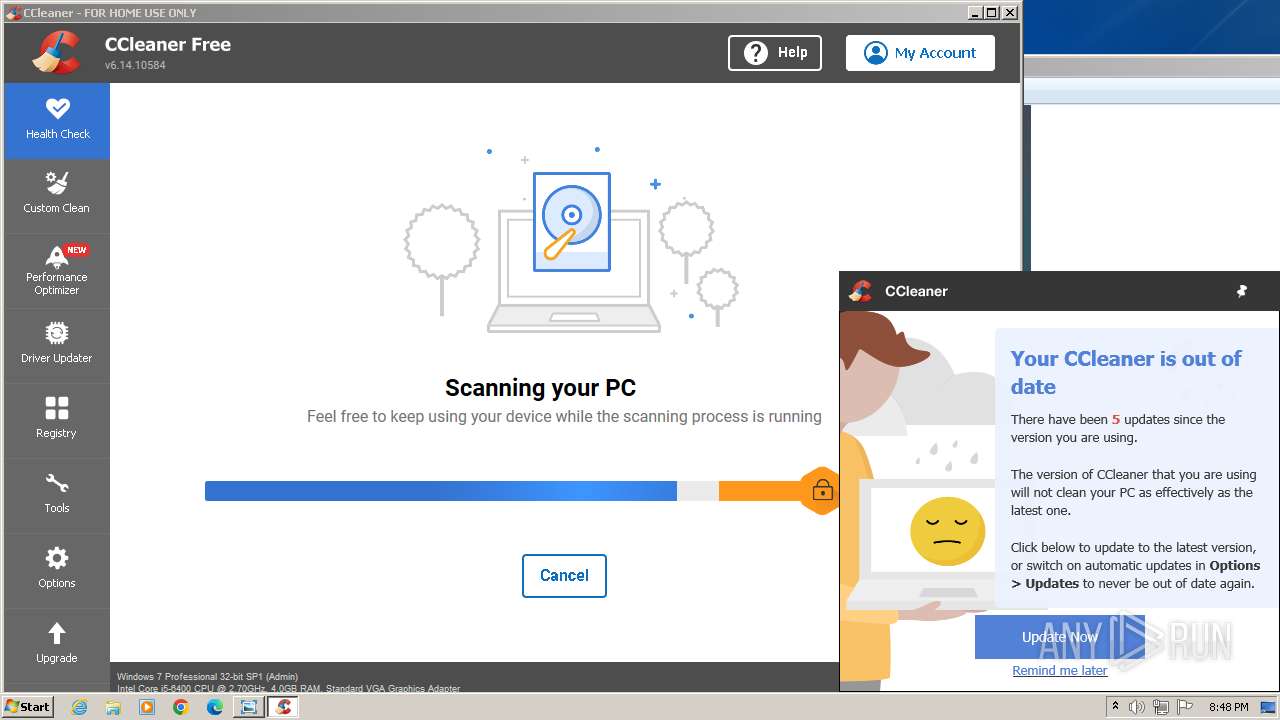Open media player from taskbar
The height and width of the screenshot is (720, 1280).
coord(147,707)
